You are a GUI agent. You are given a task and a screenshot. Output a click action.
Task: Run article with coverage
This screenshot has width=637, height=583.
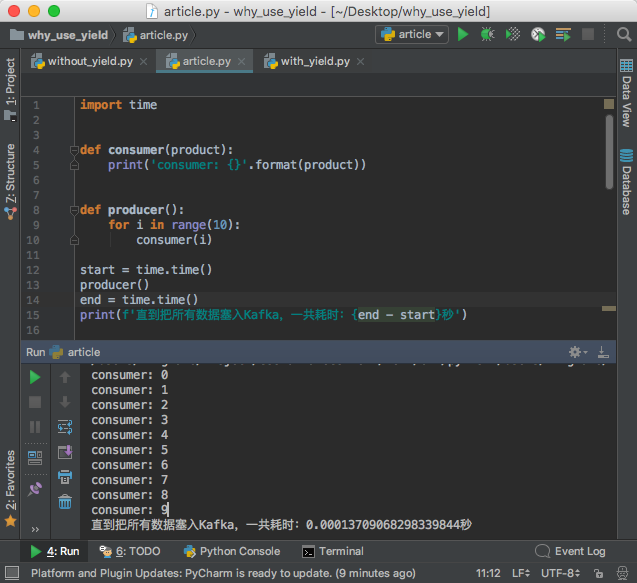(x=513, y=34)
